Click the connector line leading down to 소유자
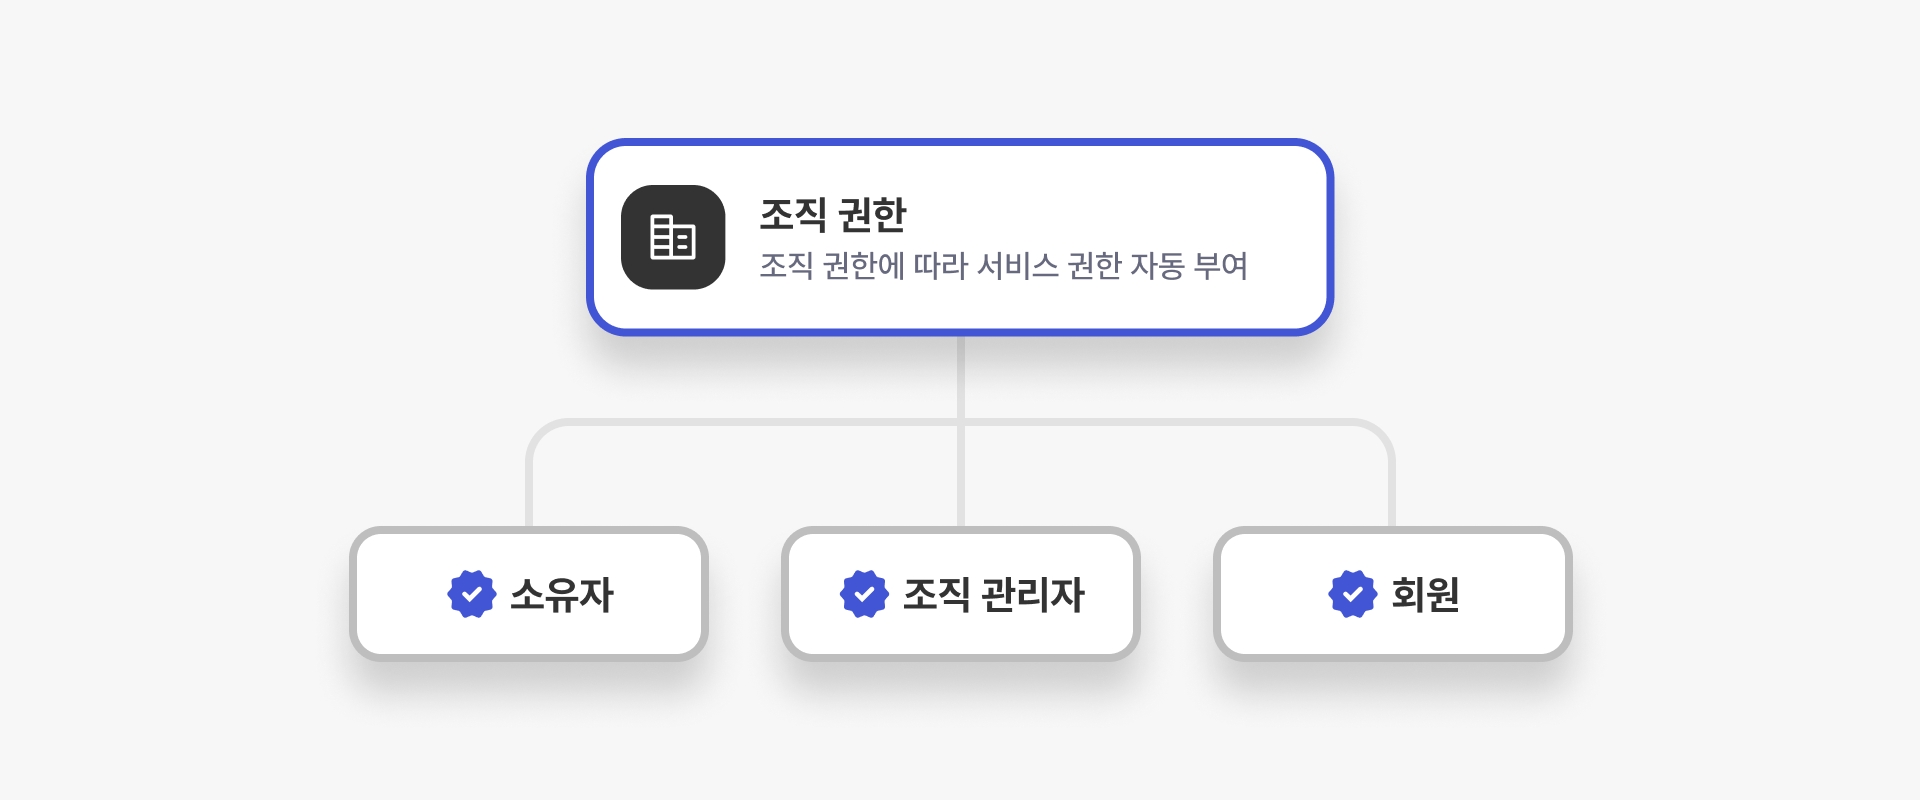The width and height of the screenshot is (1920, 800). click(x=529, y=480)
